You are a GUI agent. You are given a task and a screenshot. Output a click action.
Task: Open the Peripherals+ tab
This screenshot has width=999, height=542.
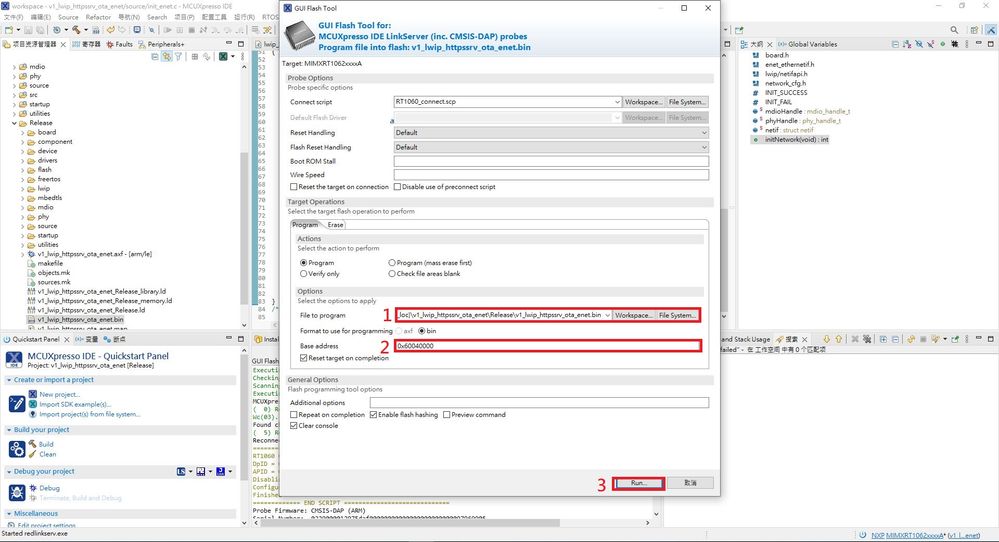(161, 45)
